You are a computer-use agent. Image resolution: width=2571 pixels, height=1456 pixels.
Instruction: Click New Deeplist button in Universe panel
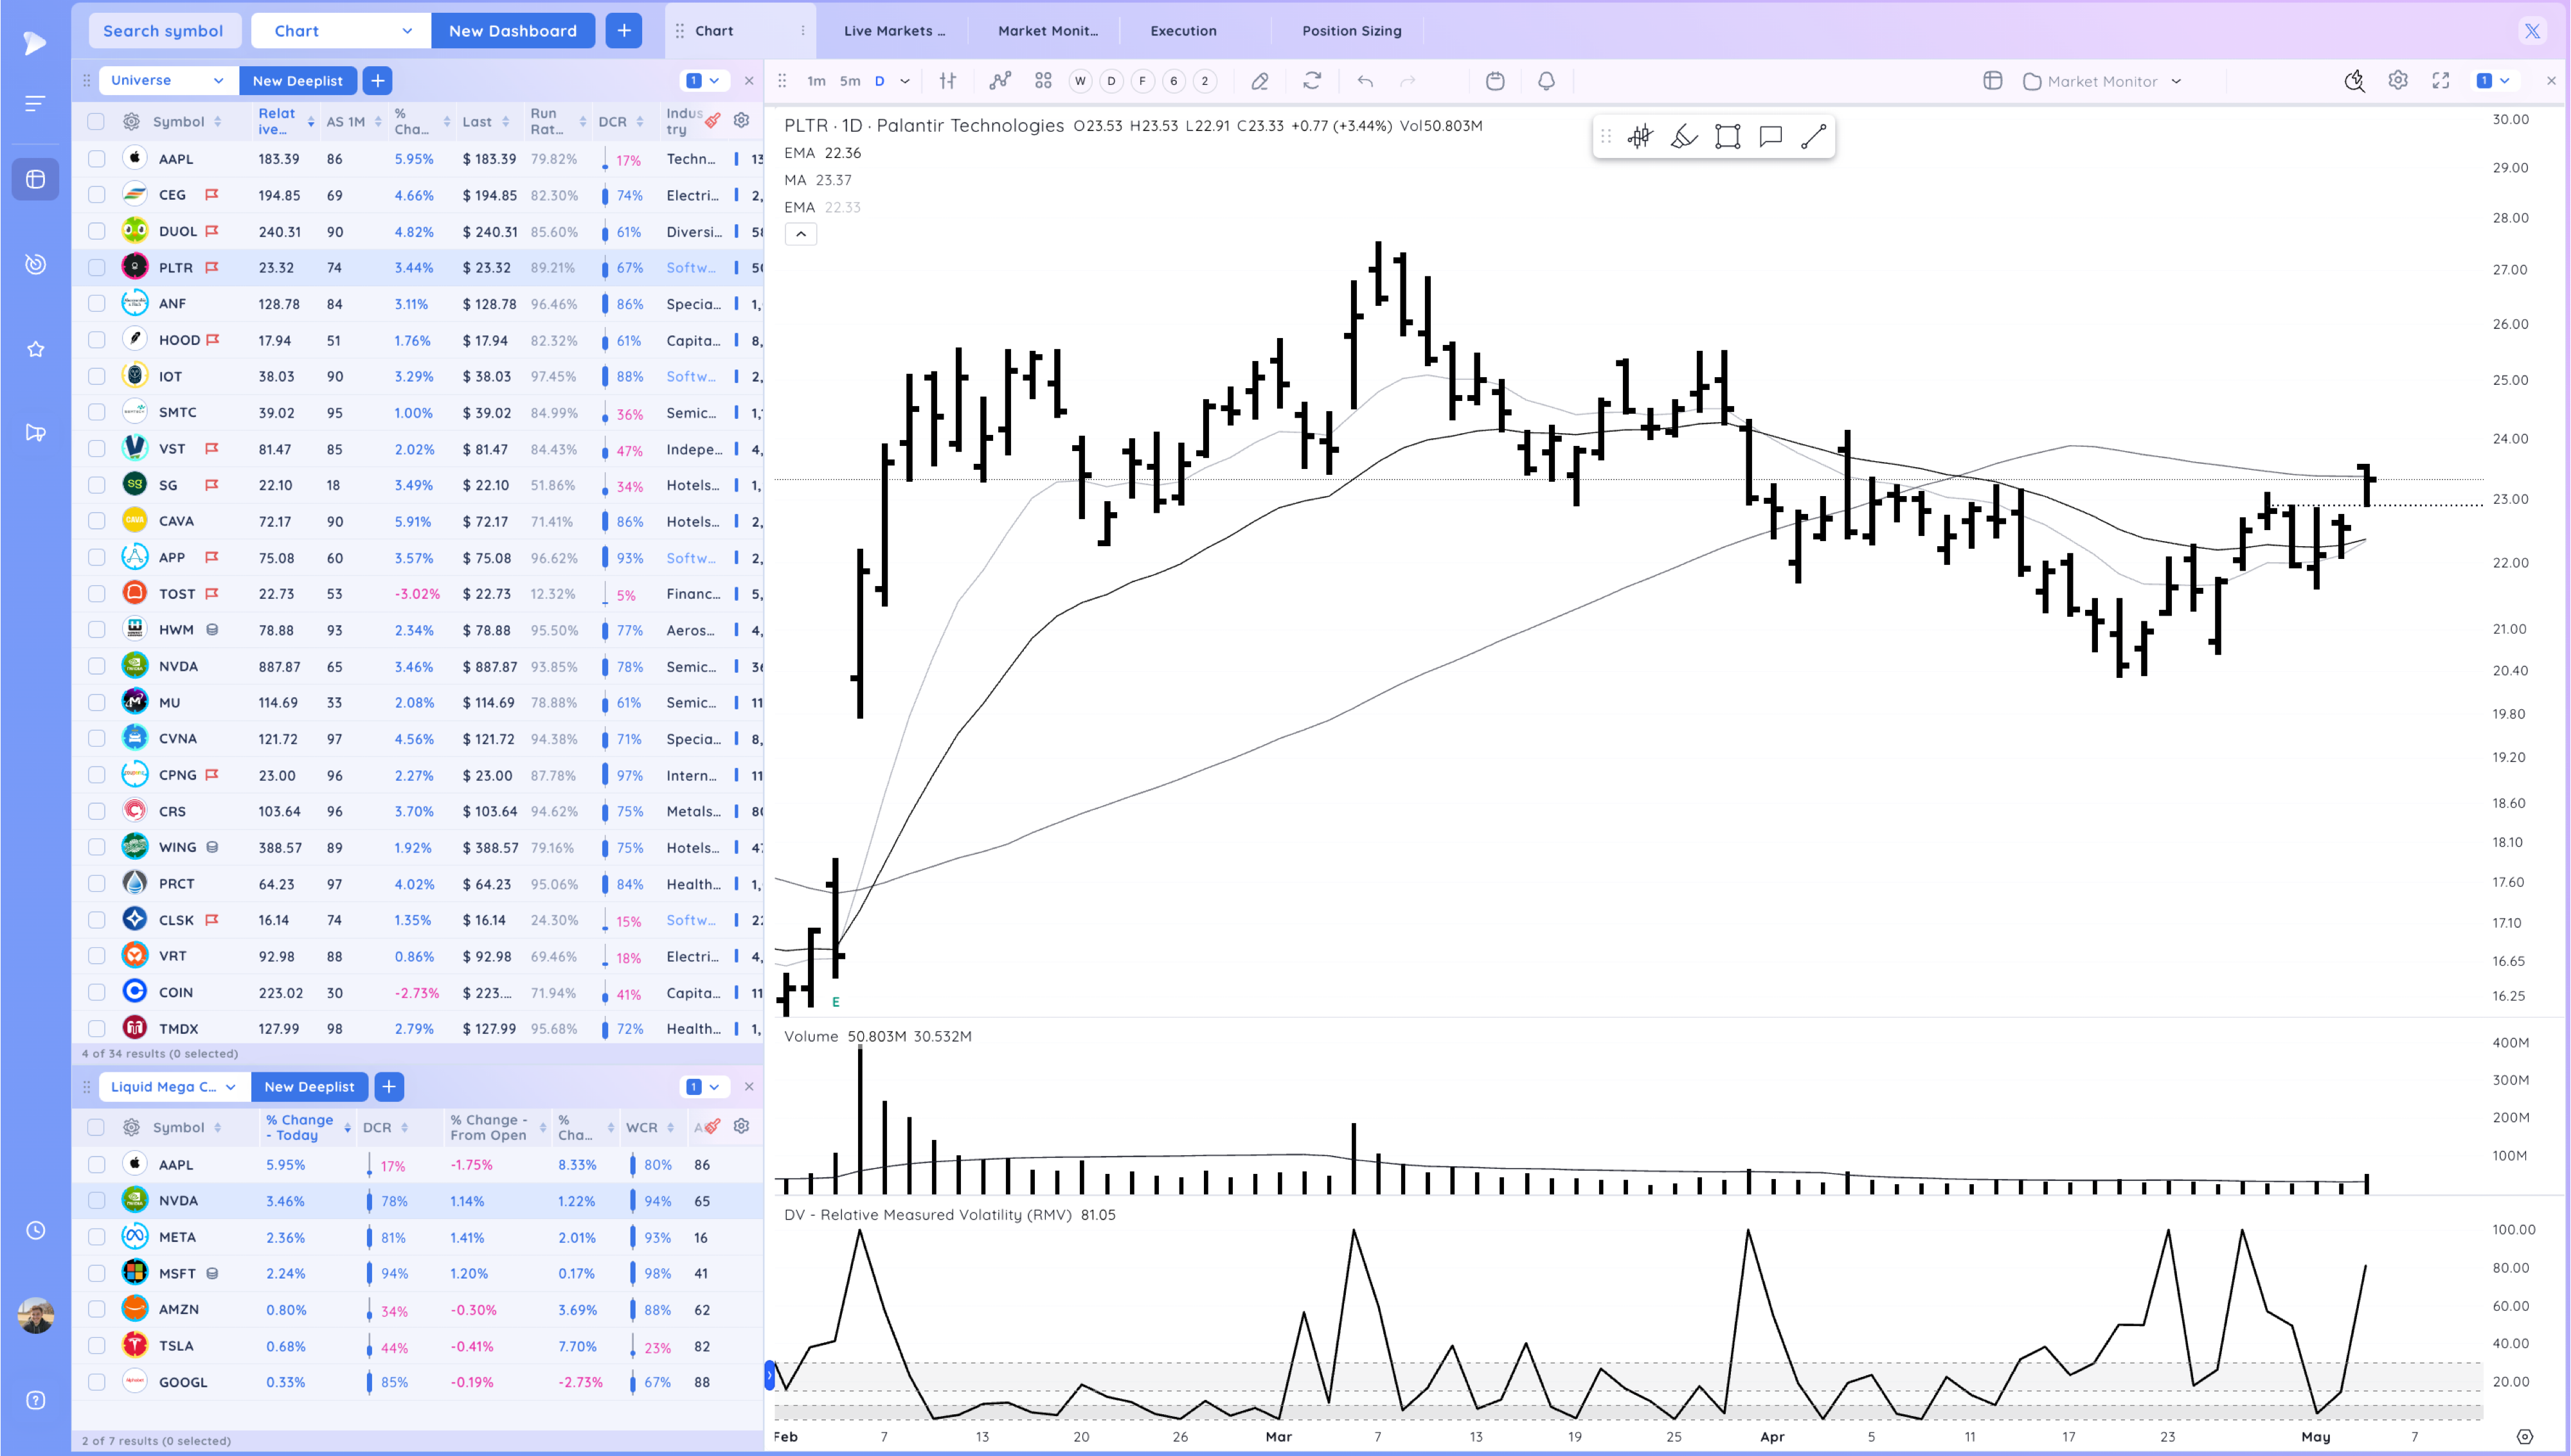(297, 80)
